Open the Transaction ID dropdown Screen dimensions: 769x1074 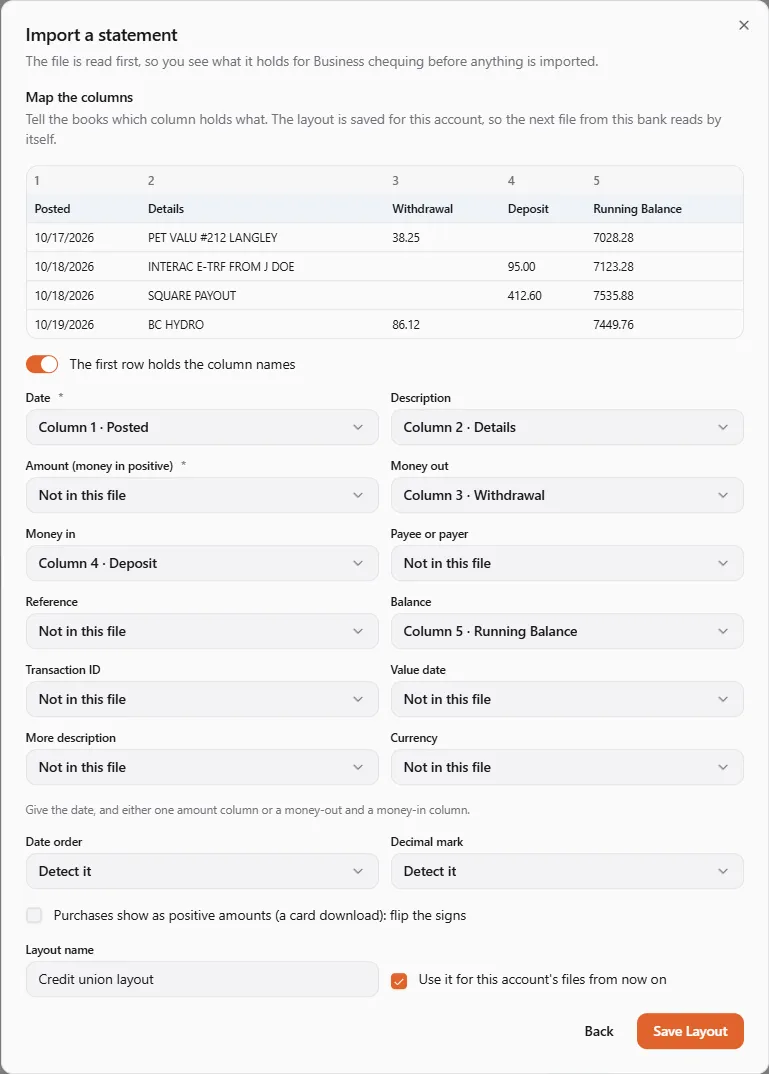[x=202, y=699]
